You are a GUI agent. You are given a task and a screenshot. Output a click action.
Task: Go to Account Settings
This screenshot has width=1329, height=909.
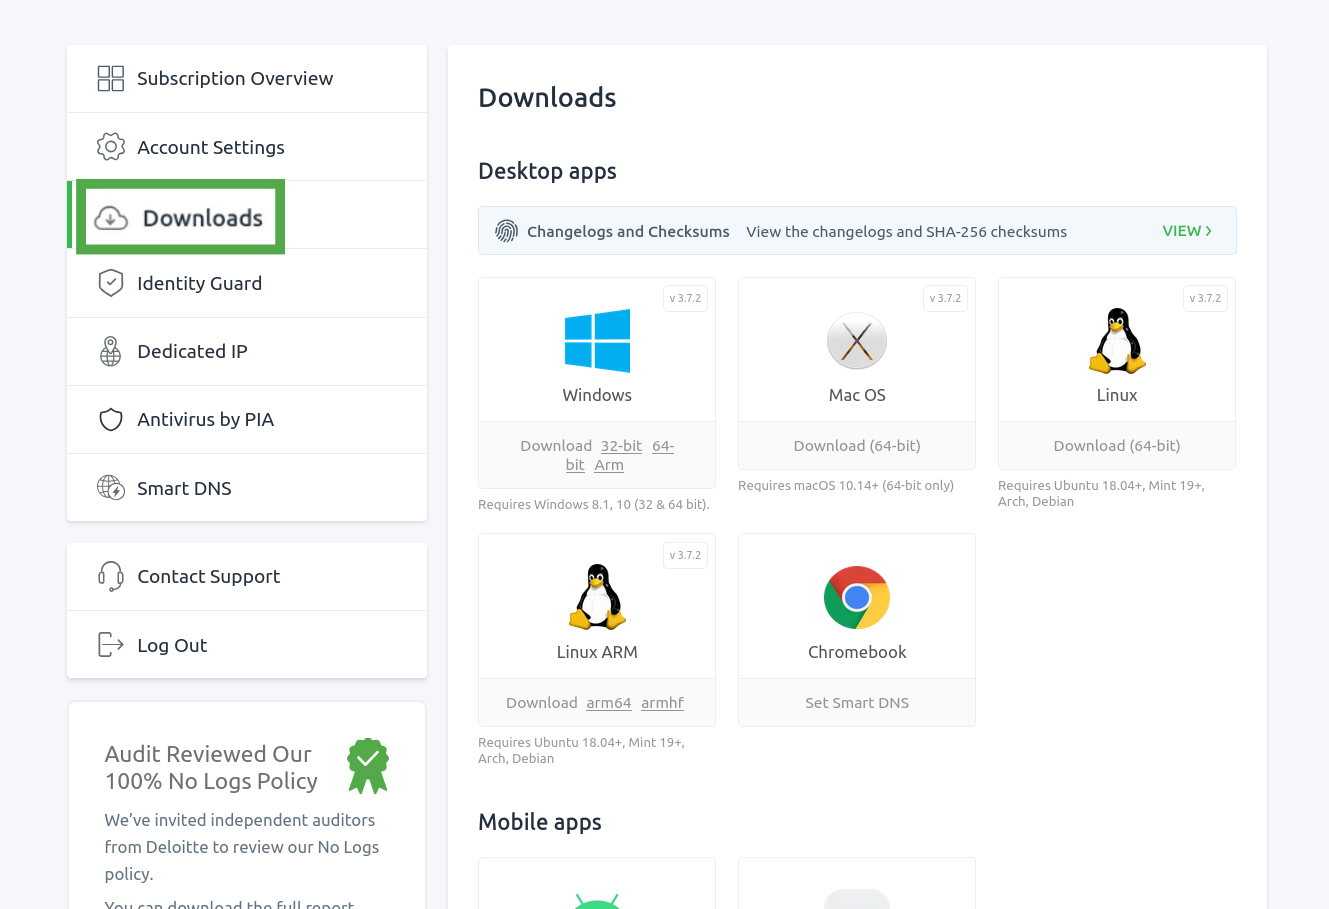pyautogui.click(x=247, y=147)
